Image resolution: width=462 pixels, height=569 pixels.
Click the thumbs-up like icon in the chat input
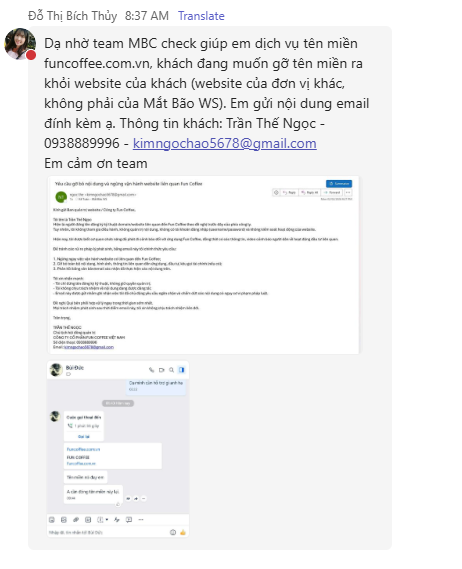tap(183, 532)
